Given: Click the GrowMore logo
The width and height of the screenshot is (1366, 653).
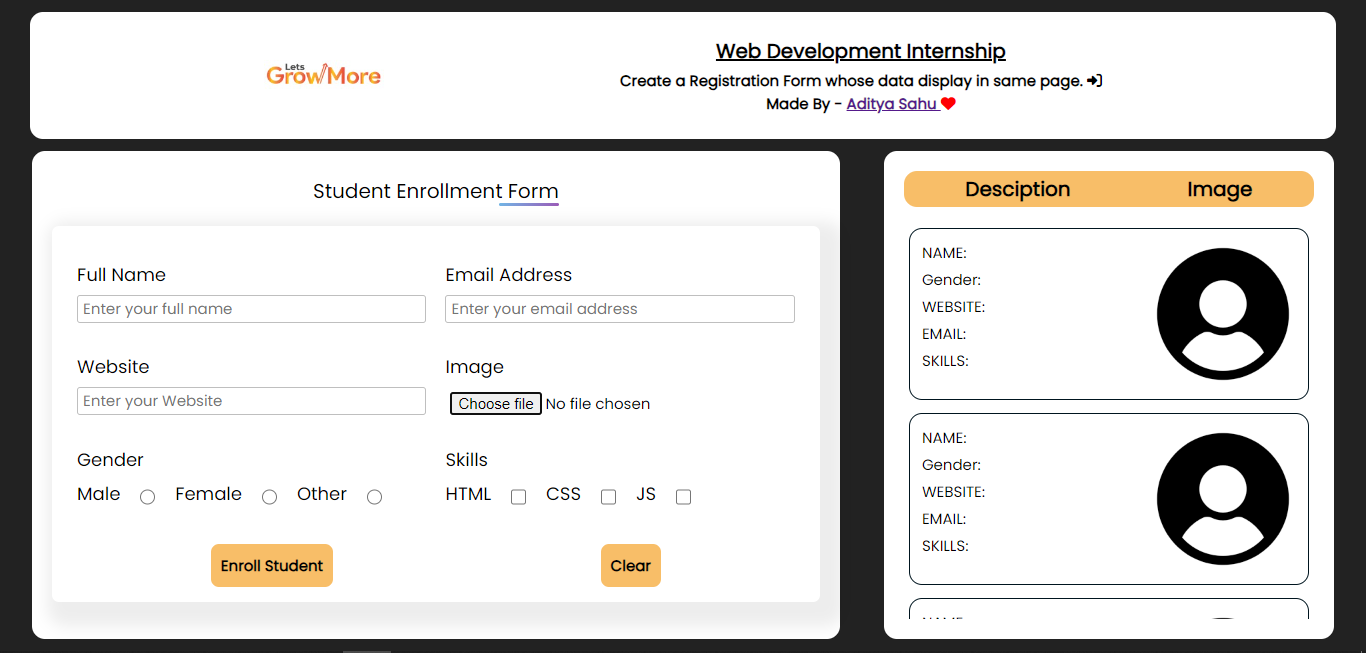Looking at the screenshot, I should point(323,72).
